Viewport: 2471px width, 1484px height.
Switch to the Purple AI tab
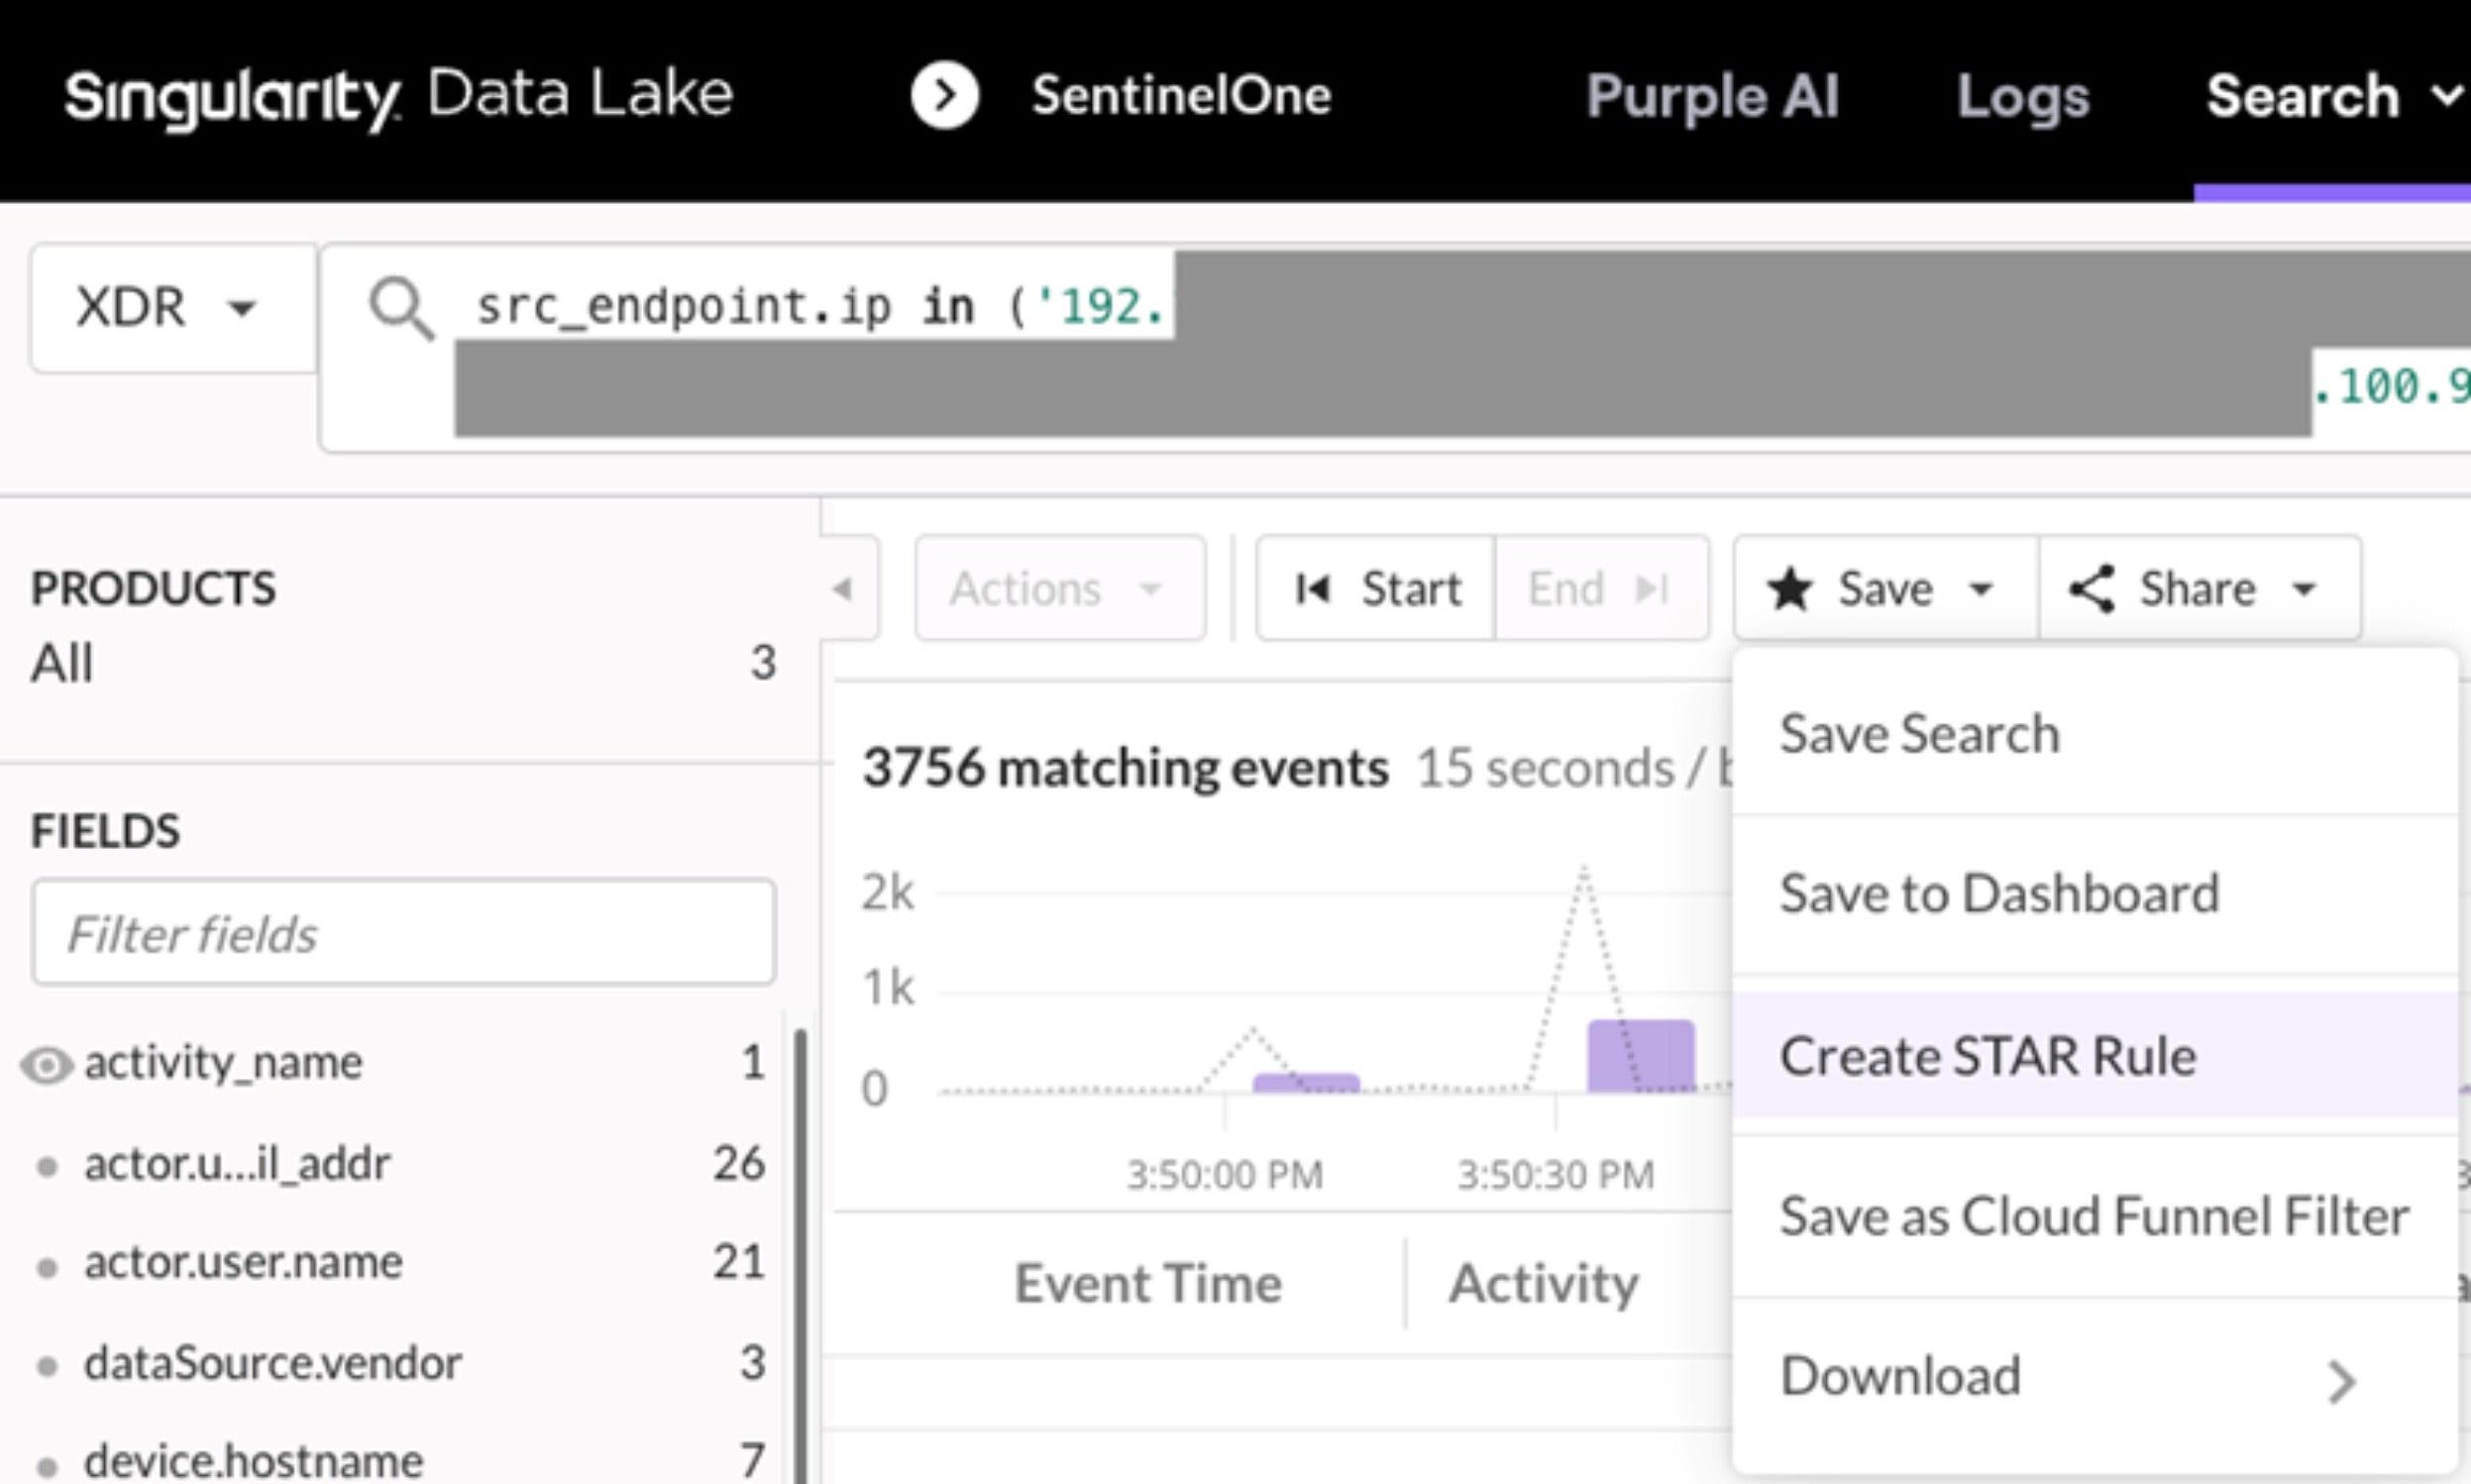pos(1712,97)
